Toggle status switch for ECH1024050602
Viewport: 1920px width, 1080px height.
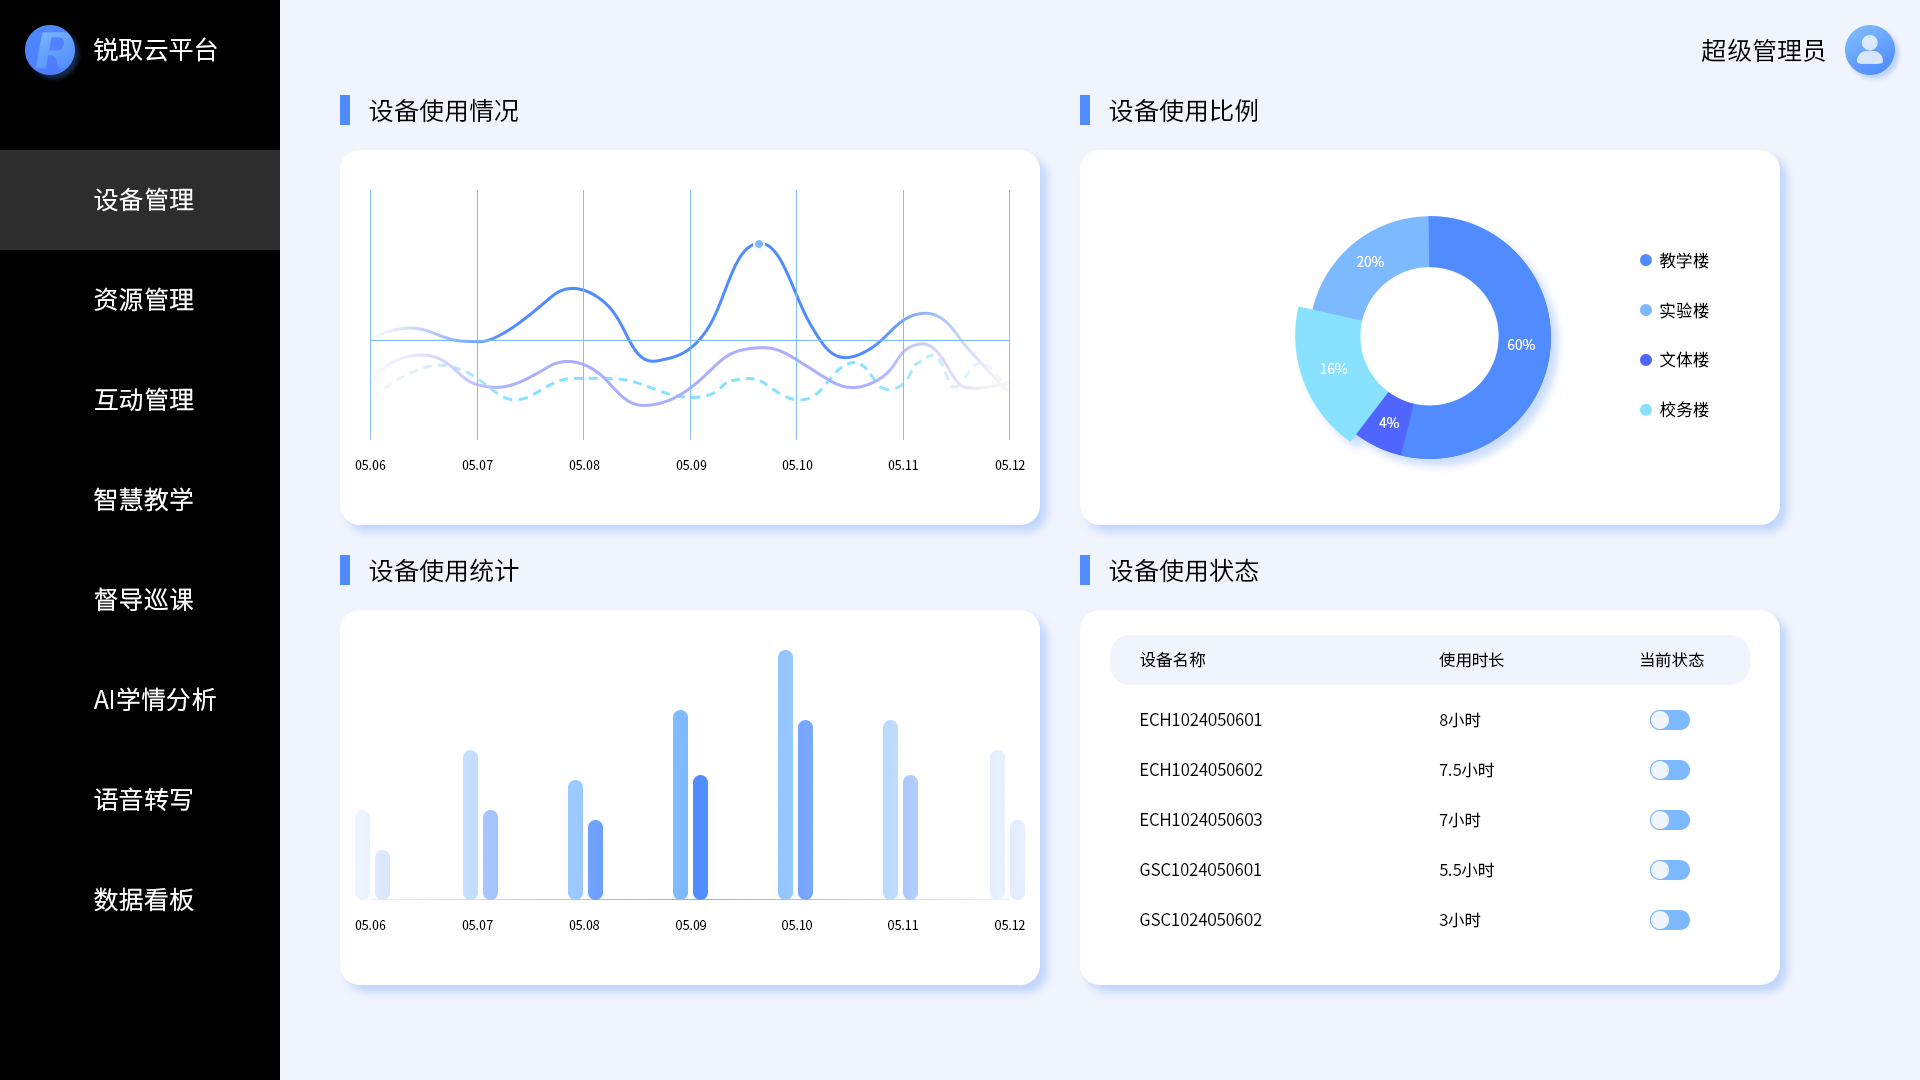coord(1669,770)
